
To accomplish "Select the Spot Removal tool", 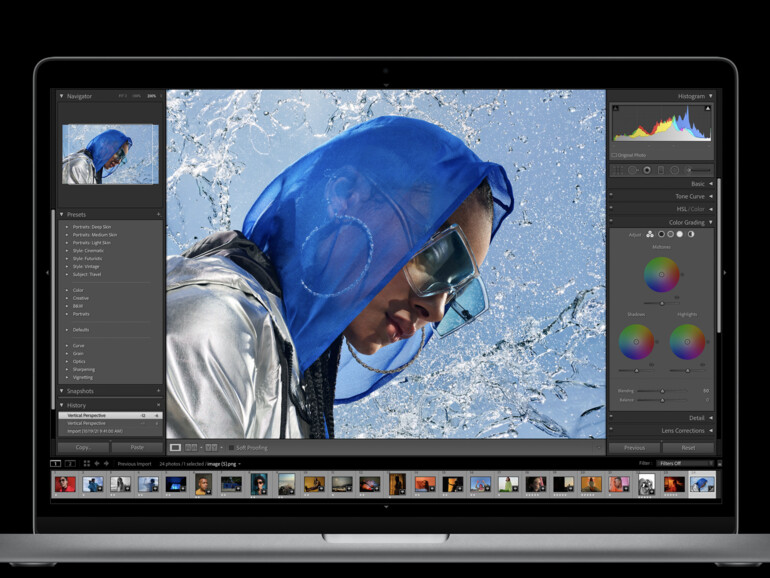I will [x=633, y=170].
